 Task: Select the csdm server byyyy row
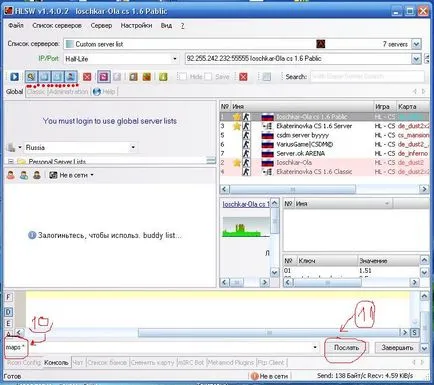click(324, 135)
